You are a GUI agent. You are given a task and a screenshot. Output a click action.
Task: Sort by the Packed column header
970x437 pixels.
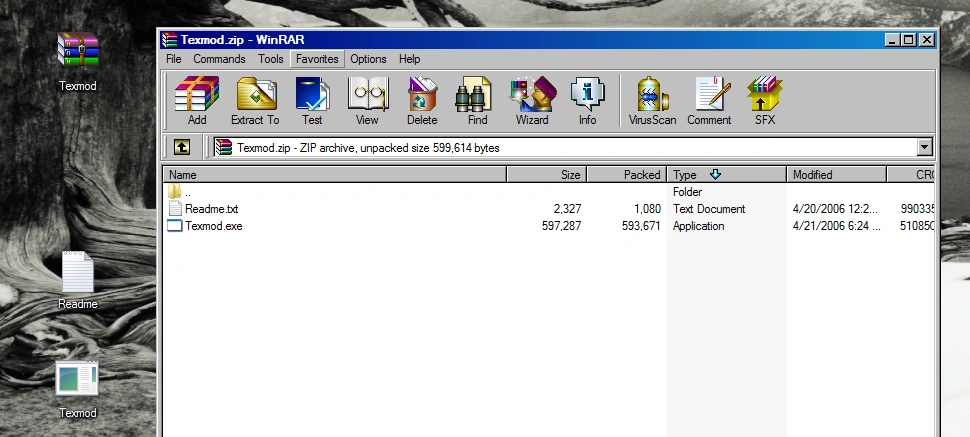coord(627,175)
